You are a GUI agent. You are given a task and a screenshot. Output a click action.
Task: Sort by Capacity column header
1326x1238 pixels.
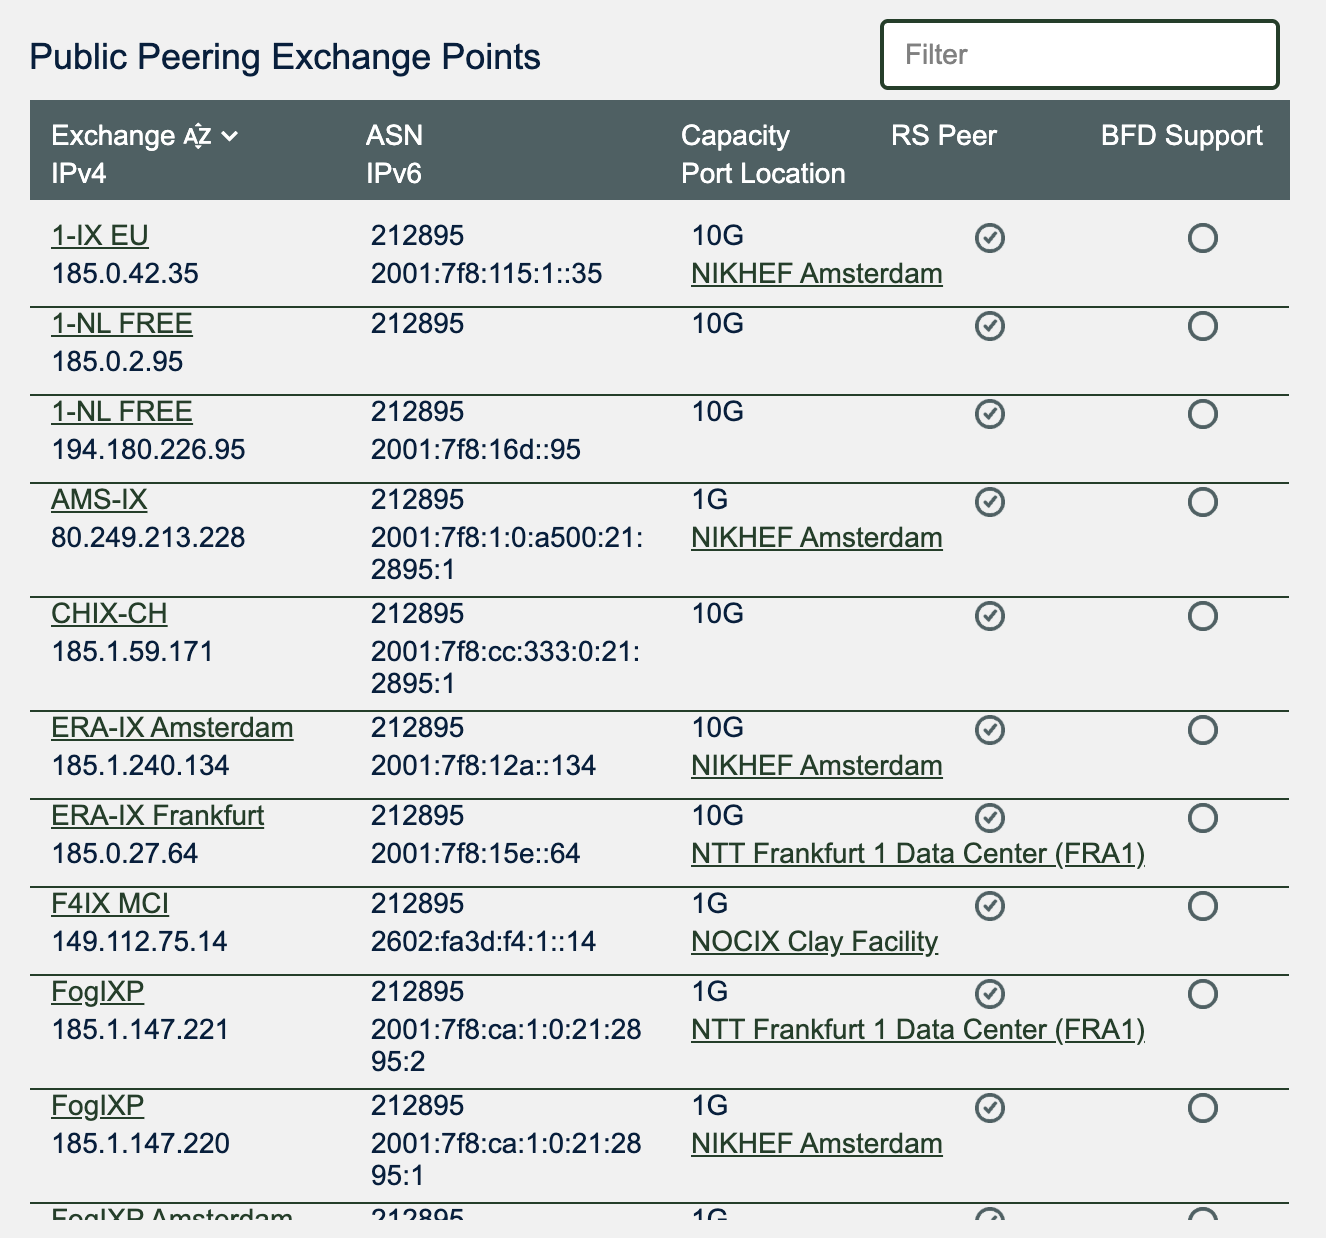(x=735, y=135)
